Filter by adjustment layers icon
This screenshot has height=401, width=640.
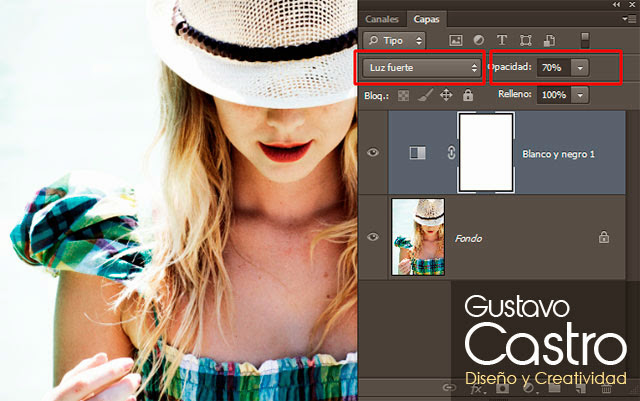tap(479, 40)
